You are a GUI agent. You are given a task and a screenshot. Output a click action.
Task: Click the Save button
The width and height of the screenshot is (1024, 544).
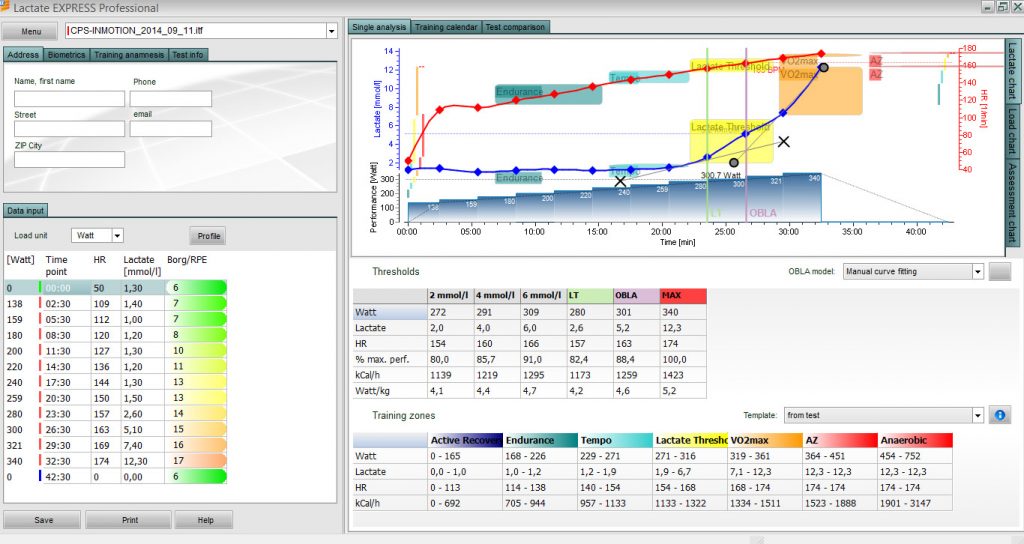[x=43, y=520]
